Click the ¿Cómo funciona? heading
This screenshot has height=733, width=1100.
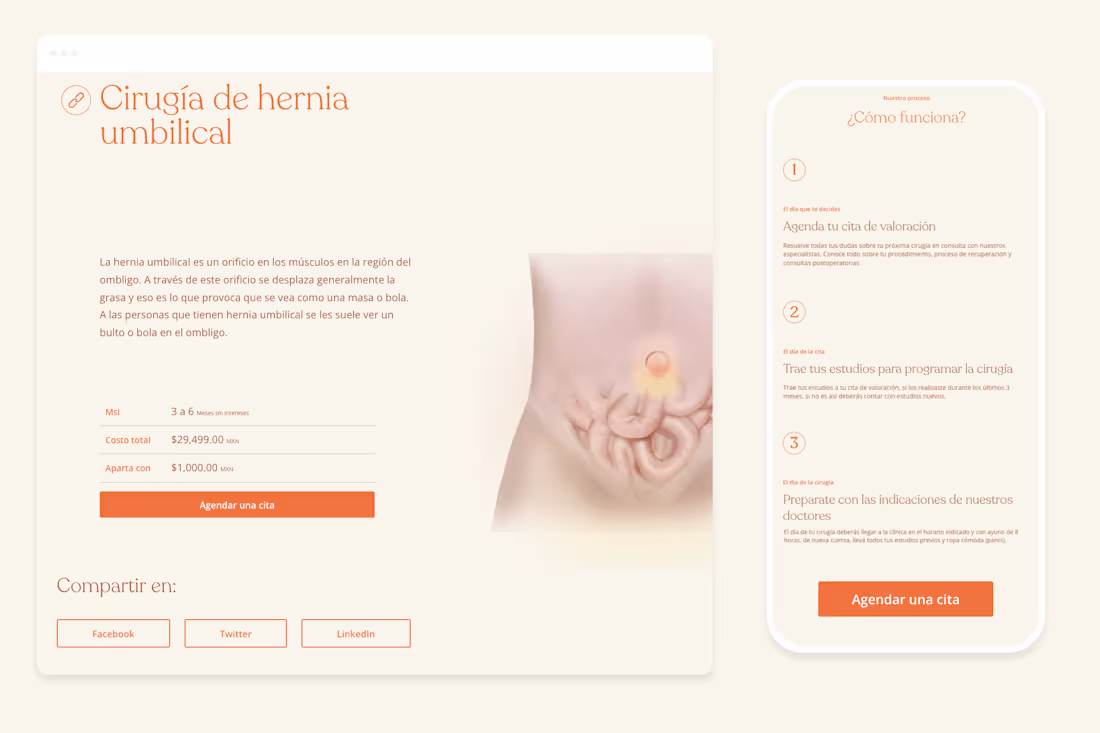pyautogui.click(x=906, y=117)
